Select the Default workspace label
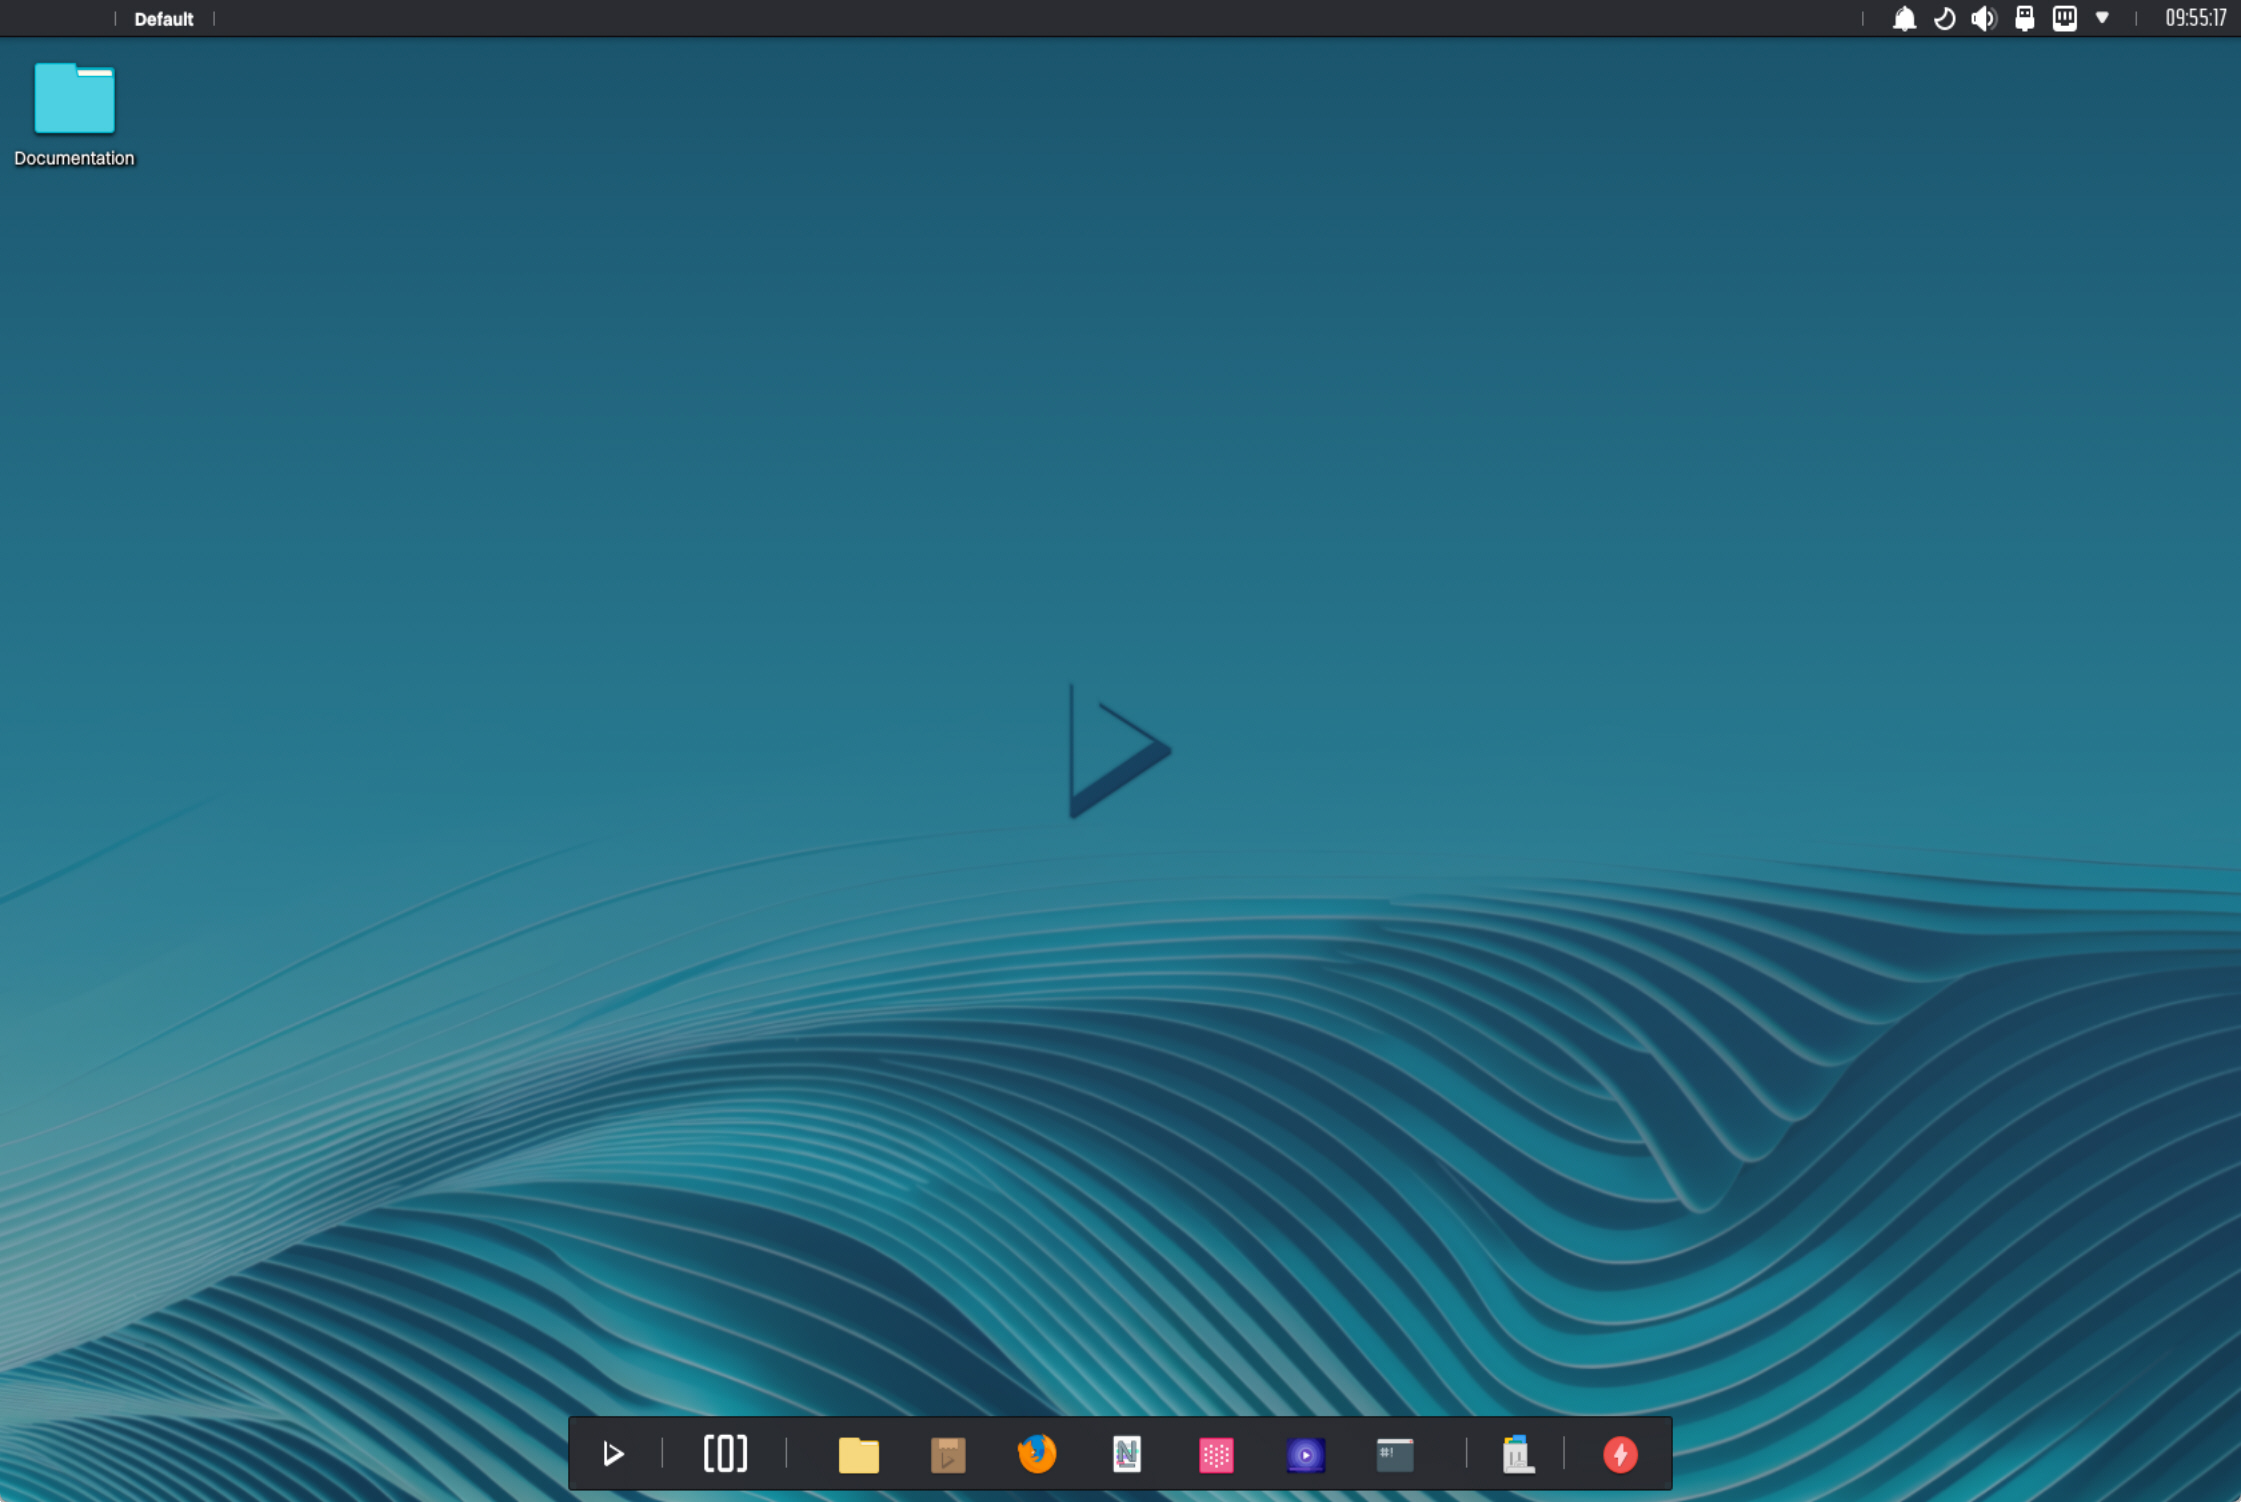The height and width of the screenshot is (1502, 2241). 164,19
